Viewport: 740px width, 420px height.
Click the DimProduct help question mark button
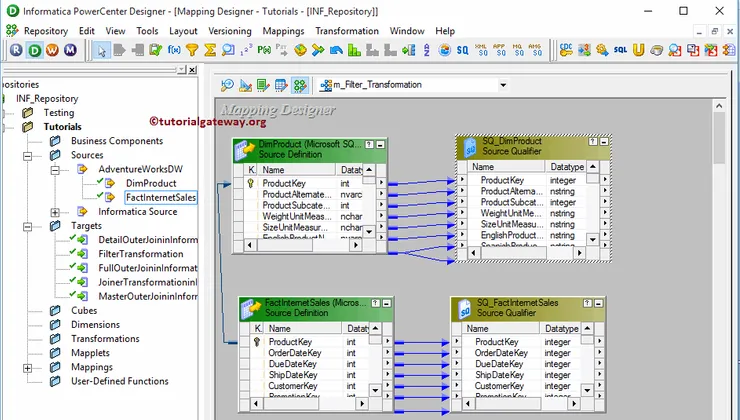pos(369,144)
